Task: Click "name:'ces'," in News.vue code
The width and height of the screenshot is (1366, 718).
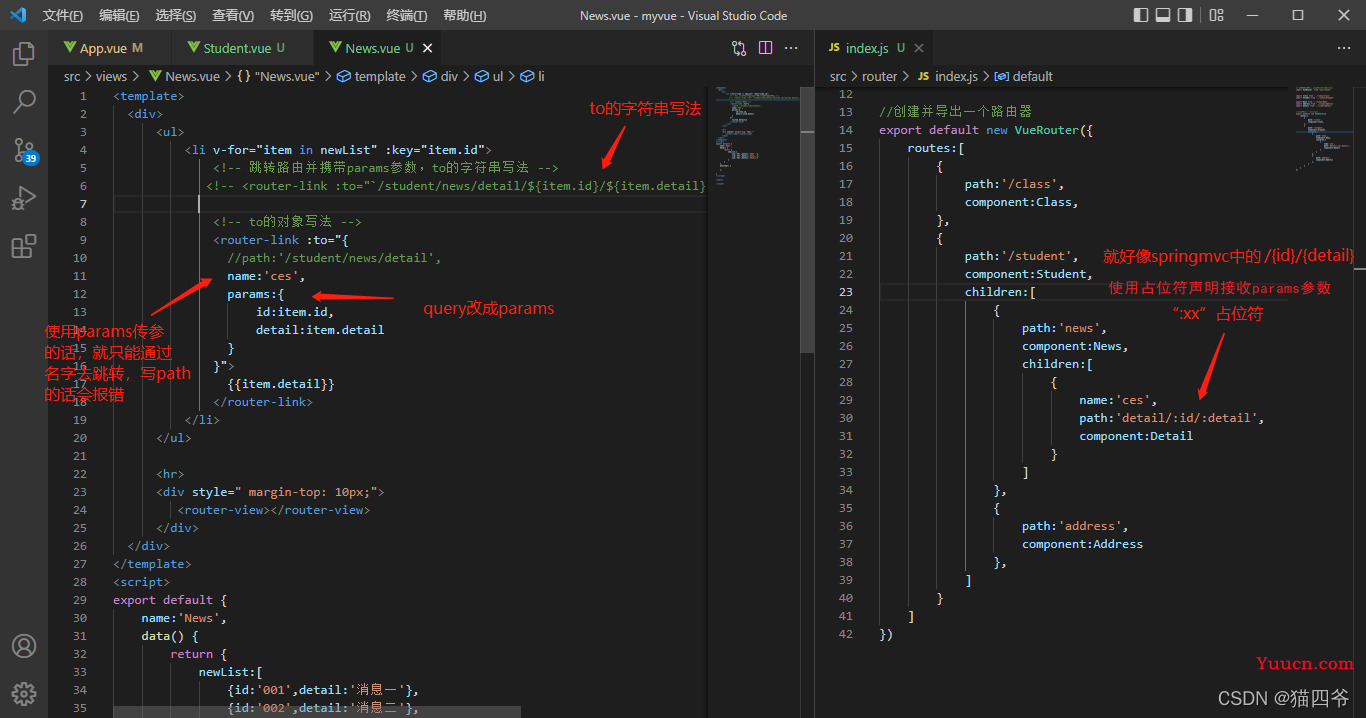Action: pos(266,276)
